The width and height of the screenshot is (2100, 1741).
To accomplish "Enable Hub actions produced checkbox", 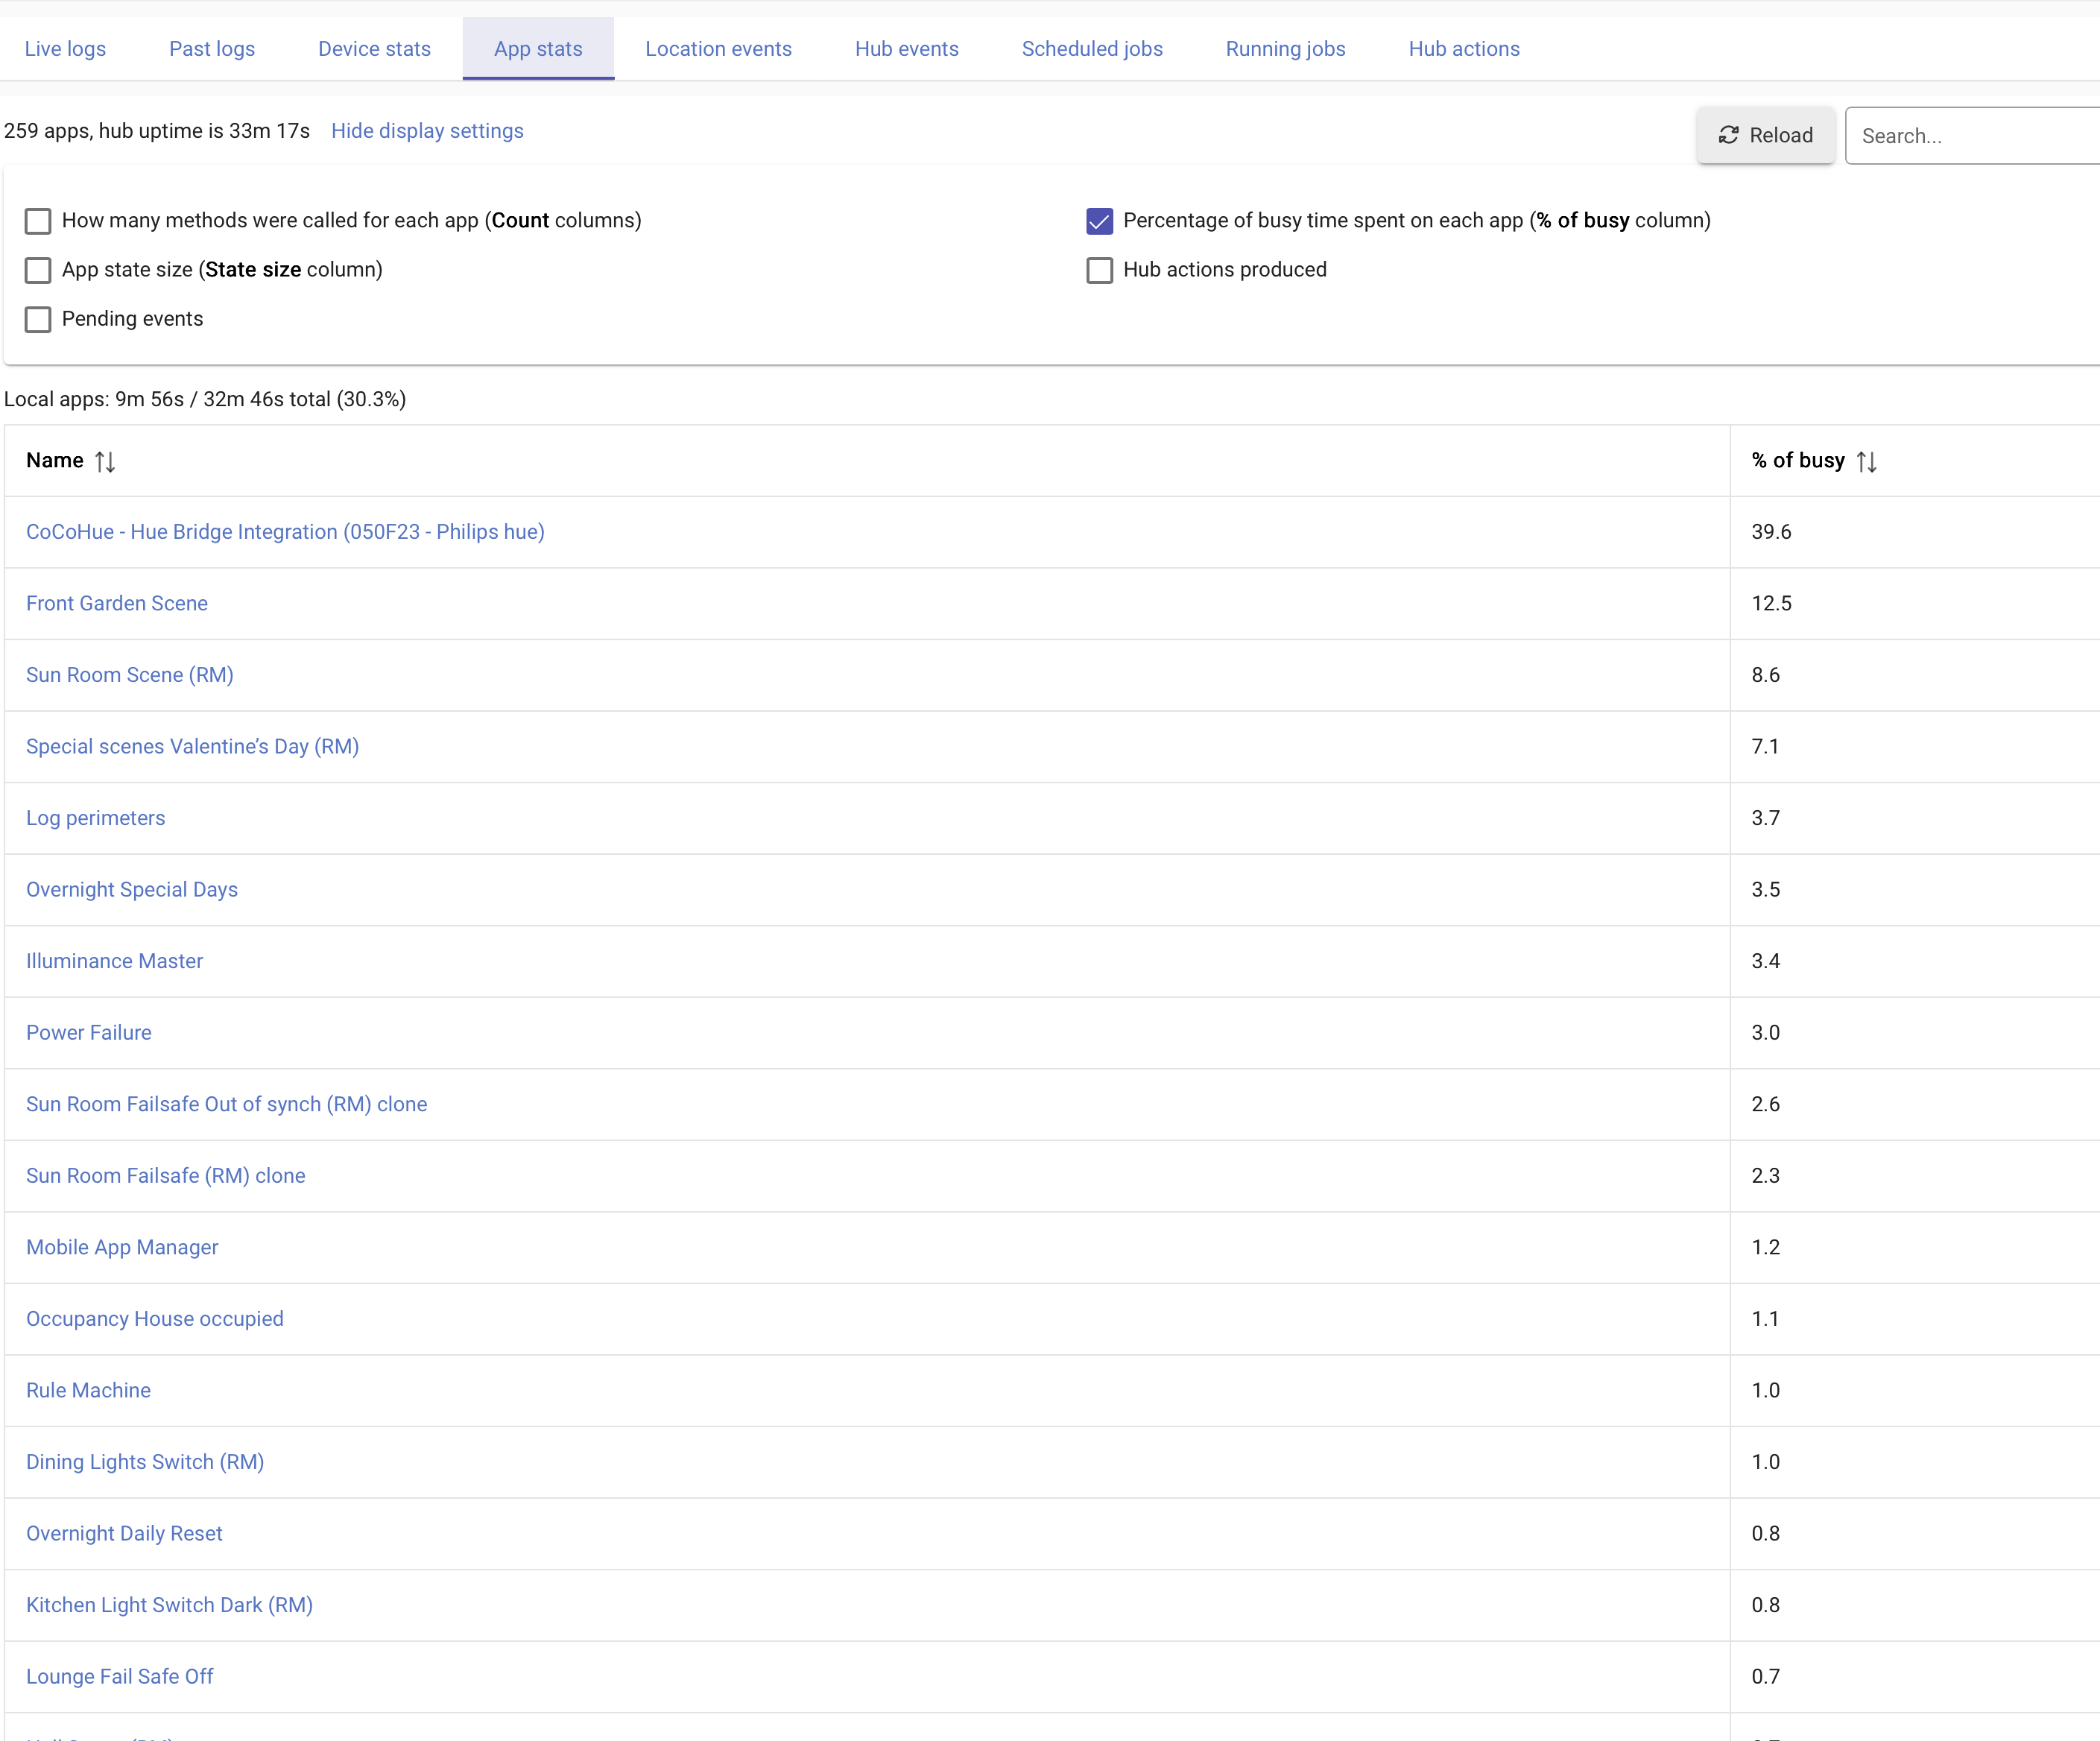I will 1099,270.
